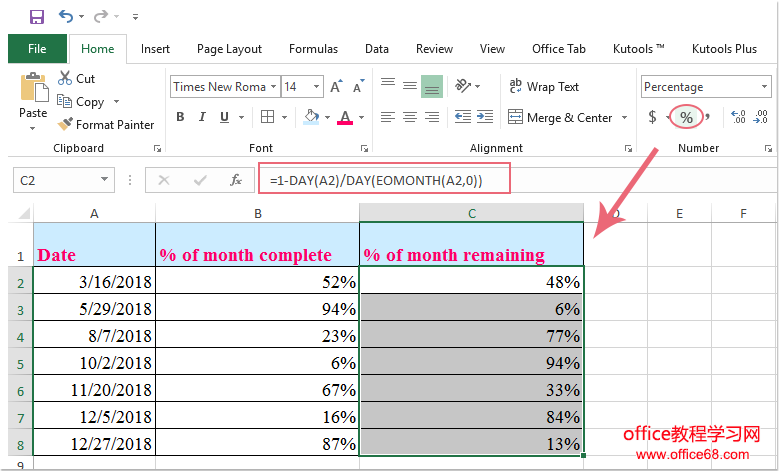Toggle Bold formatting
779x471 pixels.
(180, 117)
